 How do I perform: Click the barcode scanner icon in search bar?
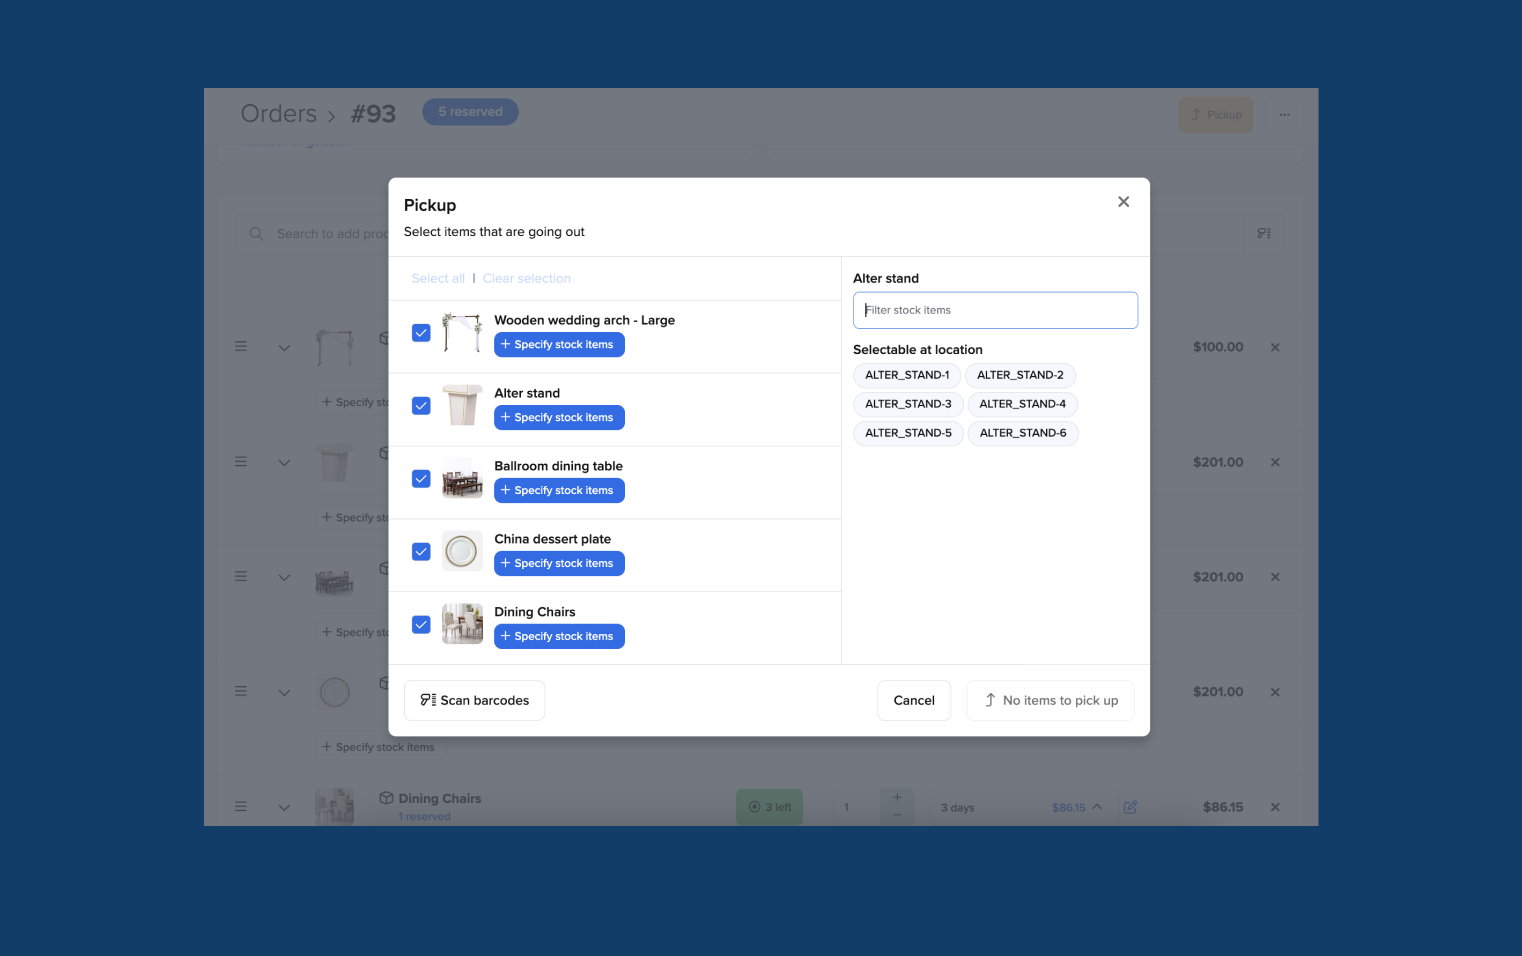[x=1264, y=233]
